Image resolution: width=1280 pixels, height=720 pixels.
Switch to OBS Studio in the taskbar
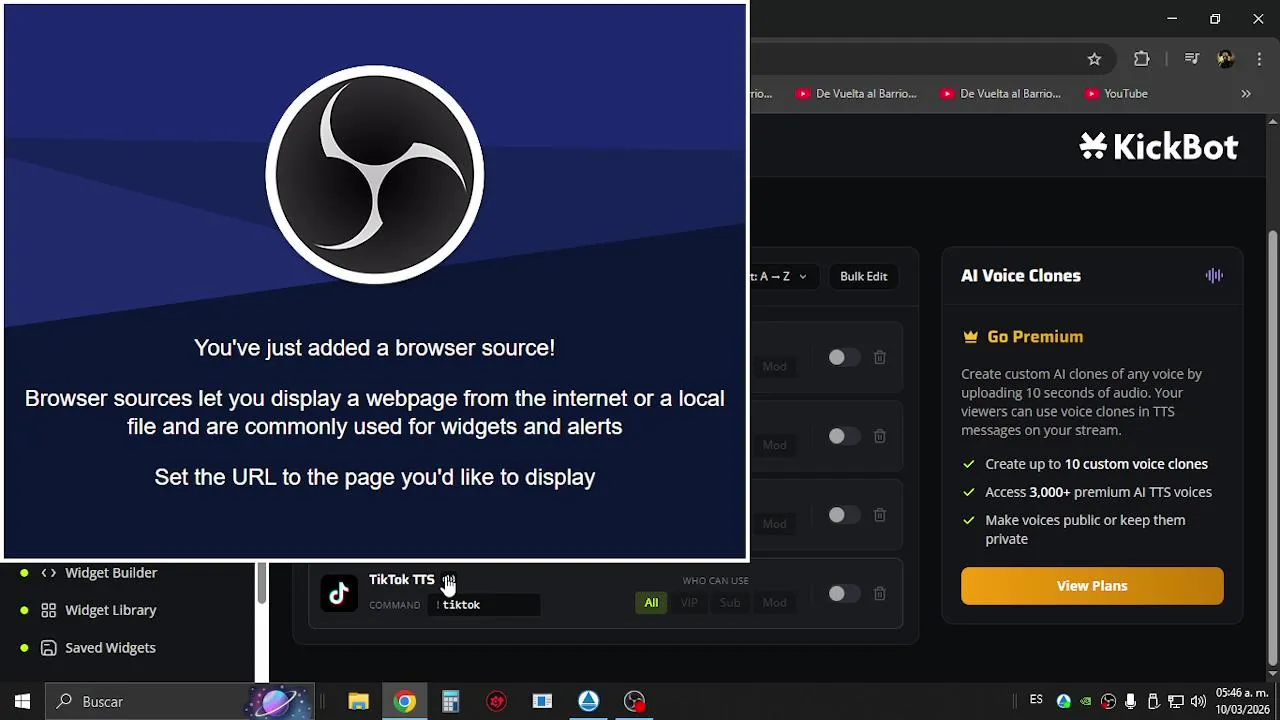click(635, 701)
